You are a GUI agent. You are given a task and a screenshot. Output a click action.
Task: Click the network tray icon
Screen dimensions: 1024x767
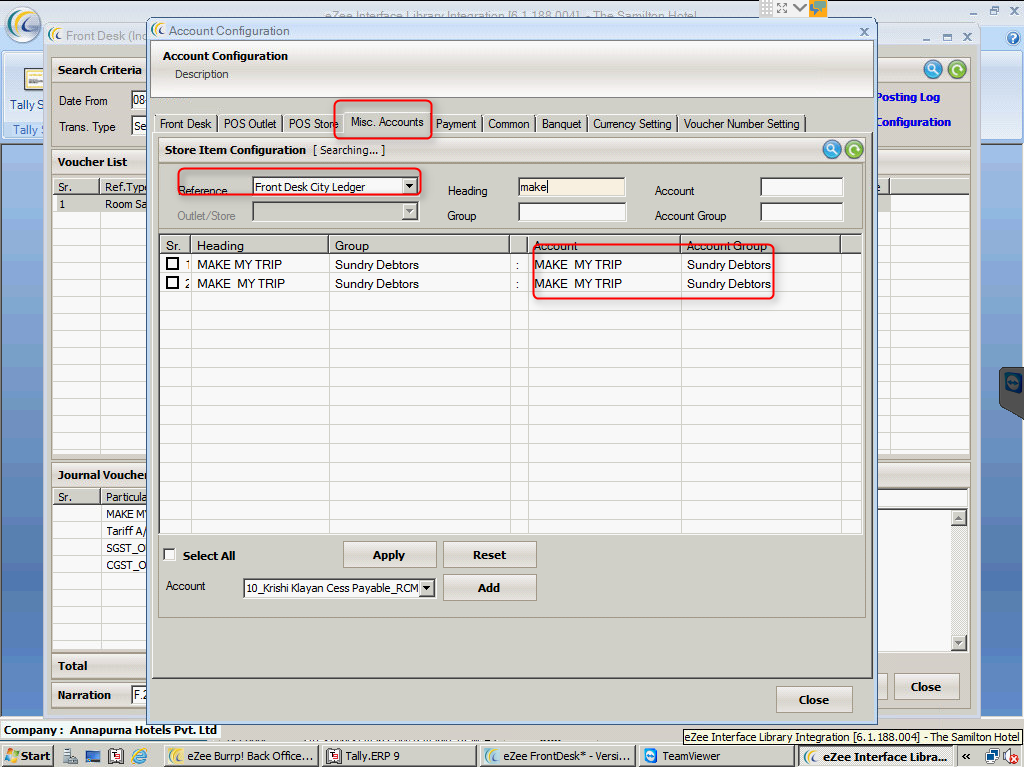[993, 756]
